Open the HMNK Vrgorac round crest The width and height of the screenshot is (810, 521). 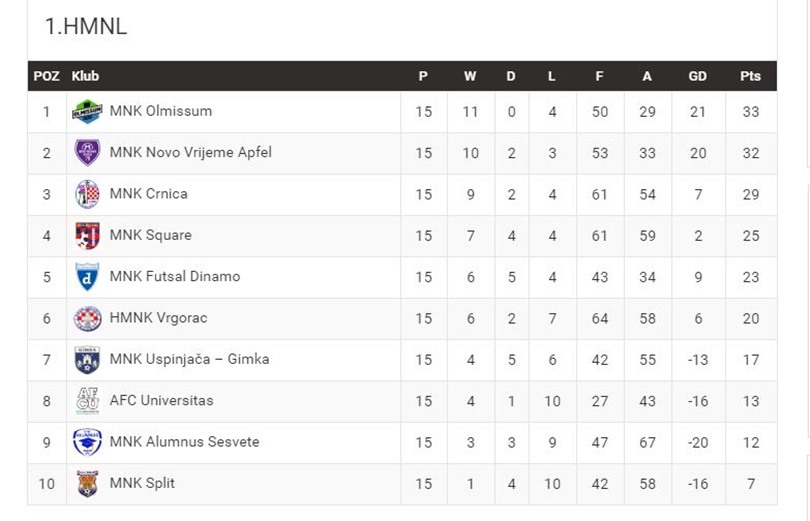pyautogui.click(x=87, y=318)
